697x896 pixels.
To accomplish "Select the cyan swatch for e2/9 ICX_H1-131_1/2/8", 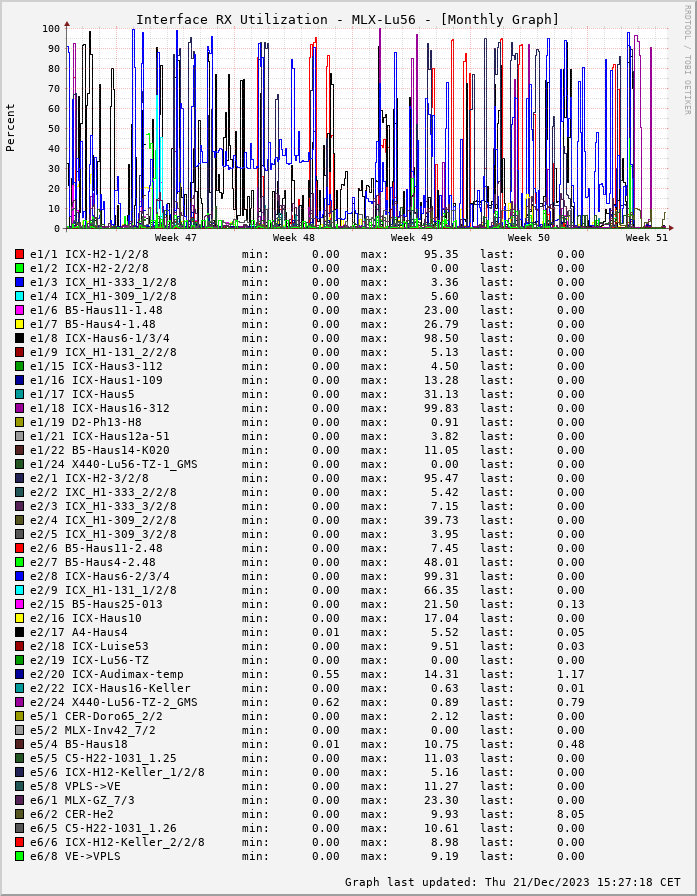I will click(19, 590).
